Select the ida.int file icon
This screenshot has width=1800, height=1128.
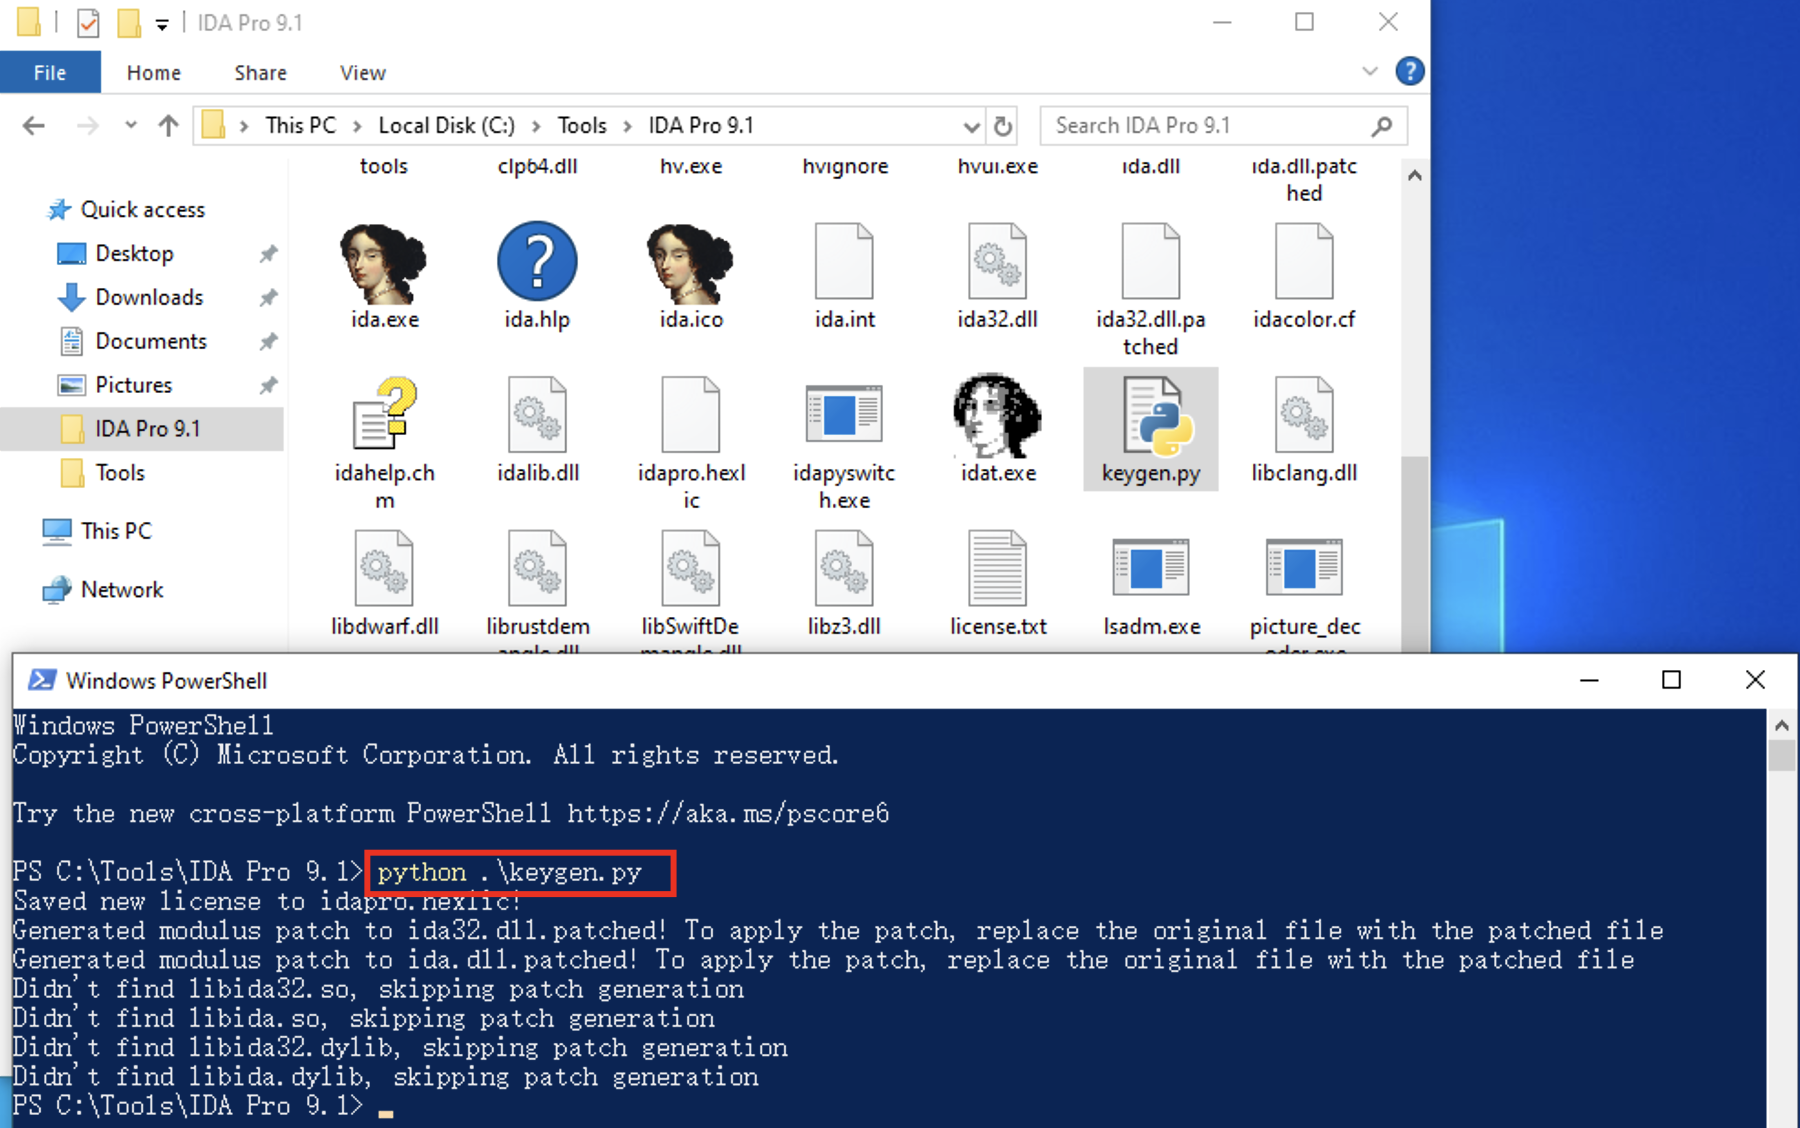tap(844, 262)
